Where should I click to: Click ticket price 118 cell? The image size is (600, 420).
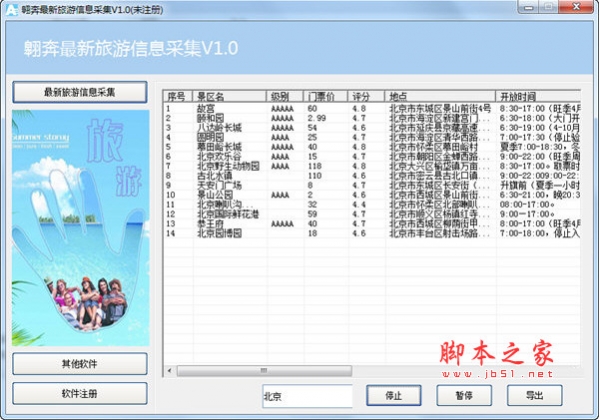point(315,166)
